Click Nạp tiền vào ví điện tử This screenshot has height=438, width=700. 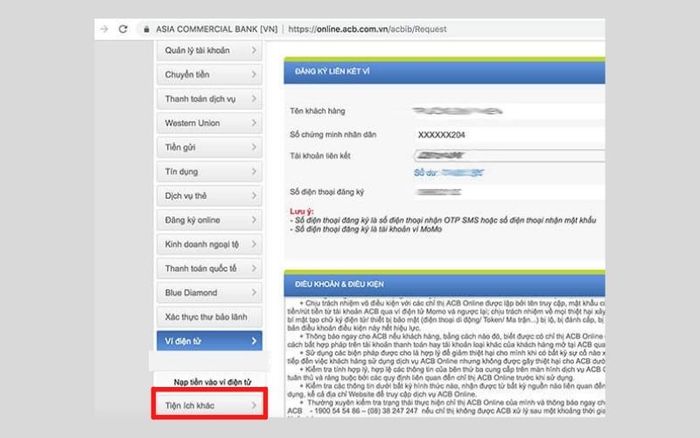click(212, 382)
